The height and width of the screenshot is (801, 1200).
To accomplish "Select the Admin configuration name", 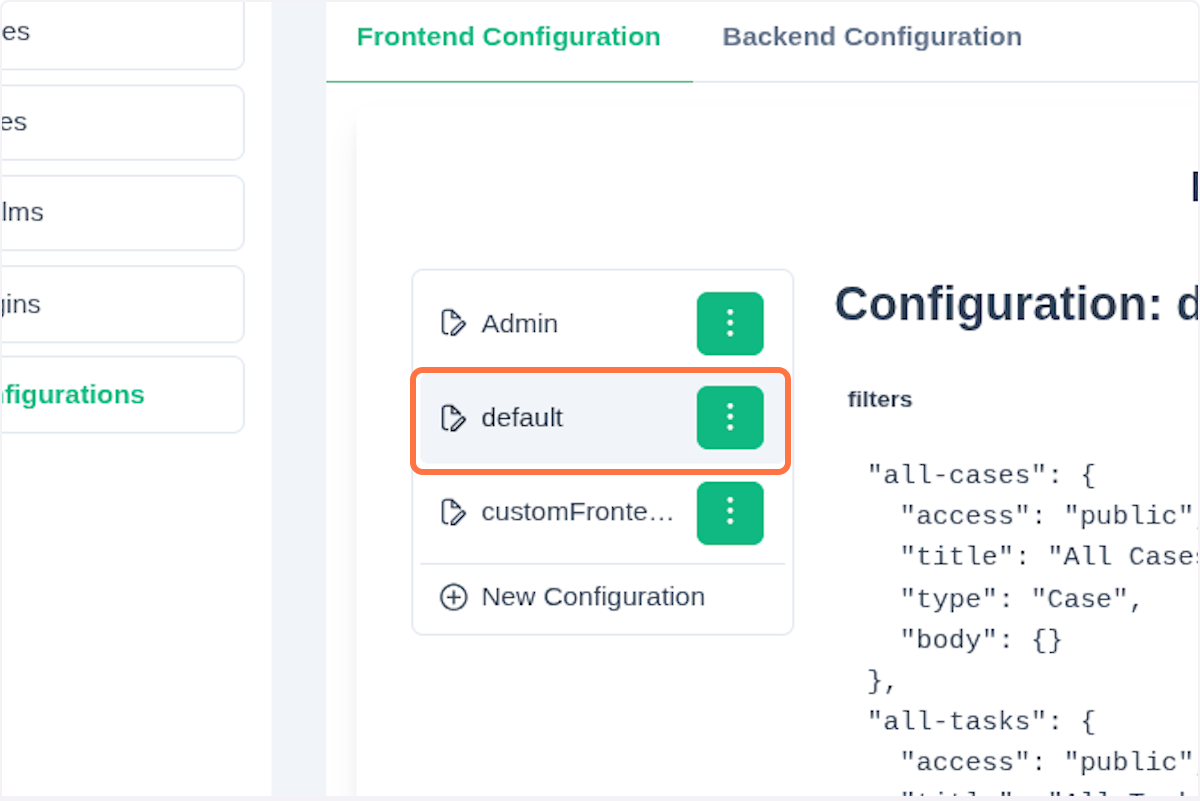I will tap(520, 324).
